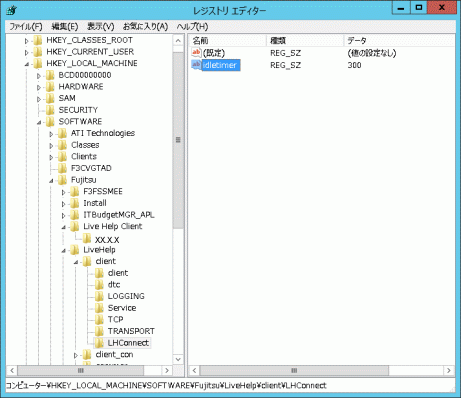This screenshot has width=461, height=398.
Task: Select dtc folder icon
Action: [x=100, y=285]
